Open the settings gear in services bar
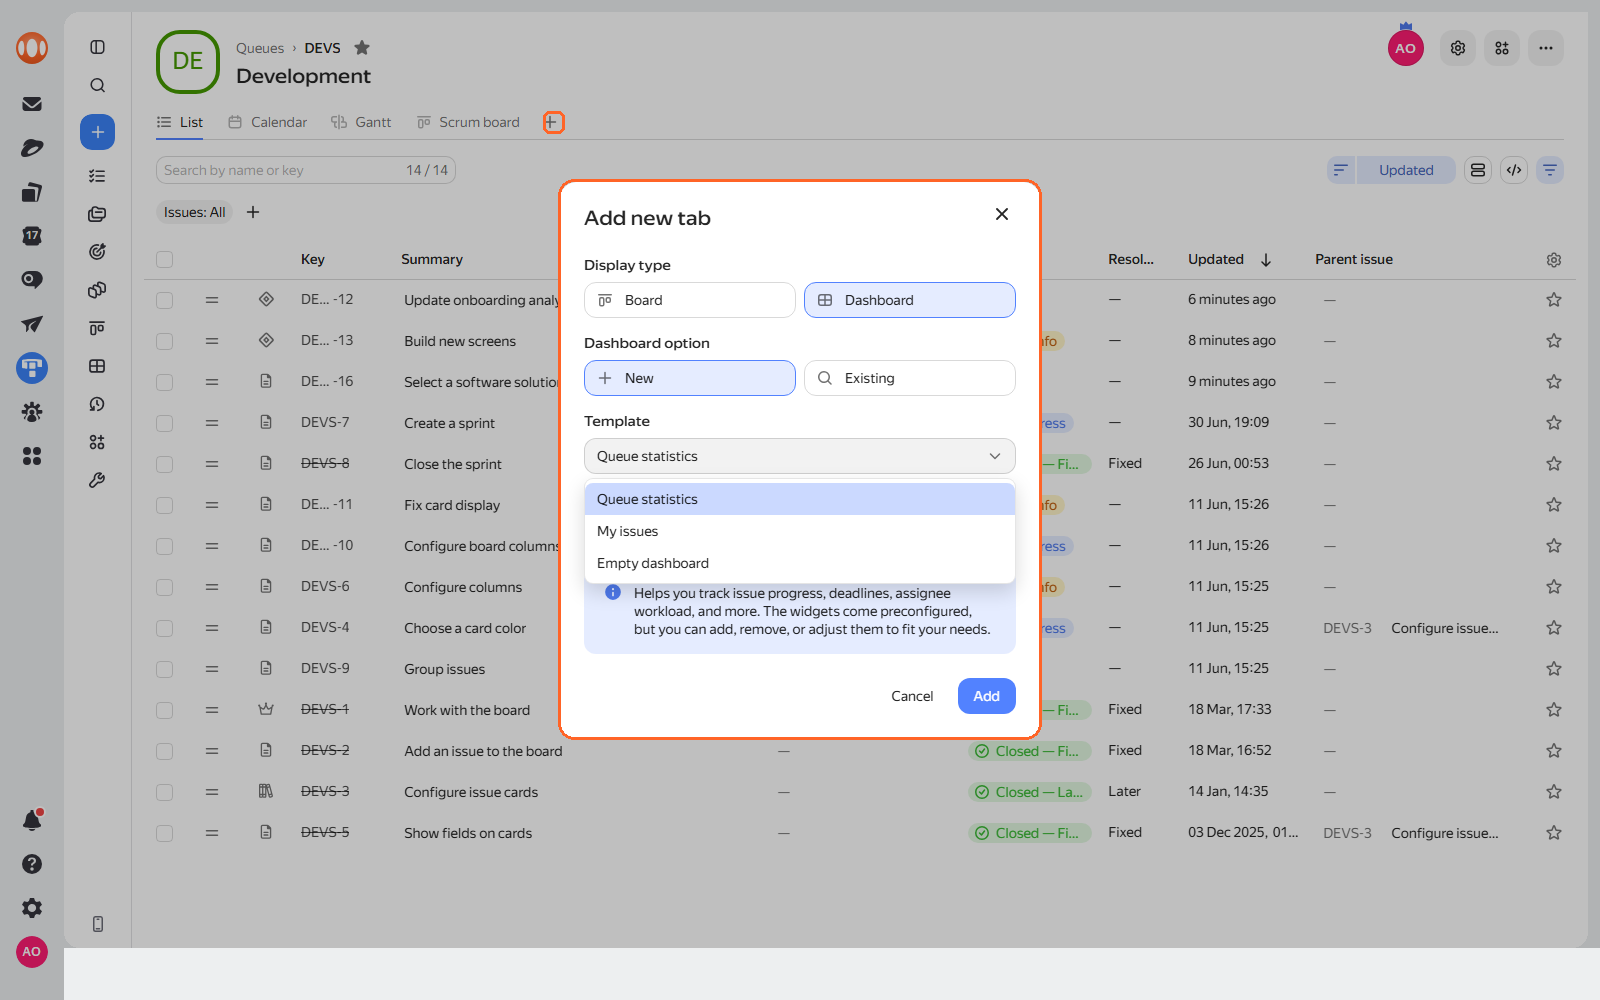Viewport: 1600px width, 1000px height. [32, 908]
